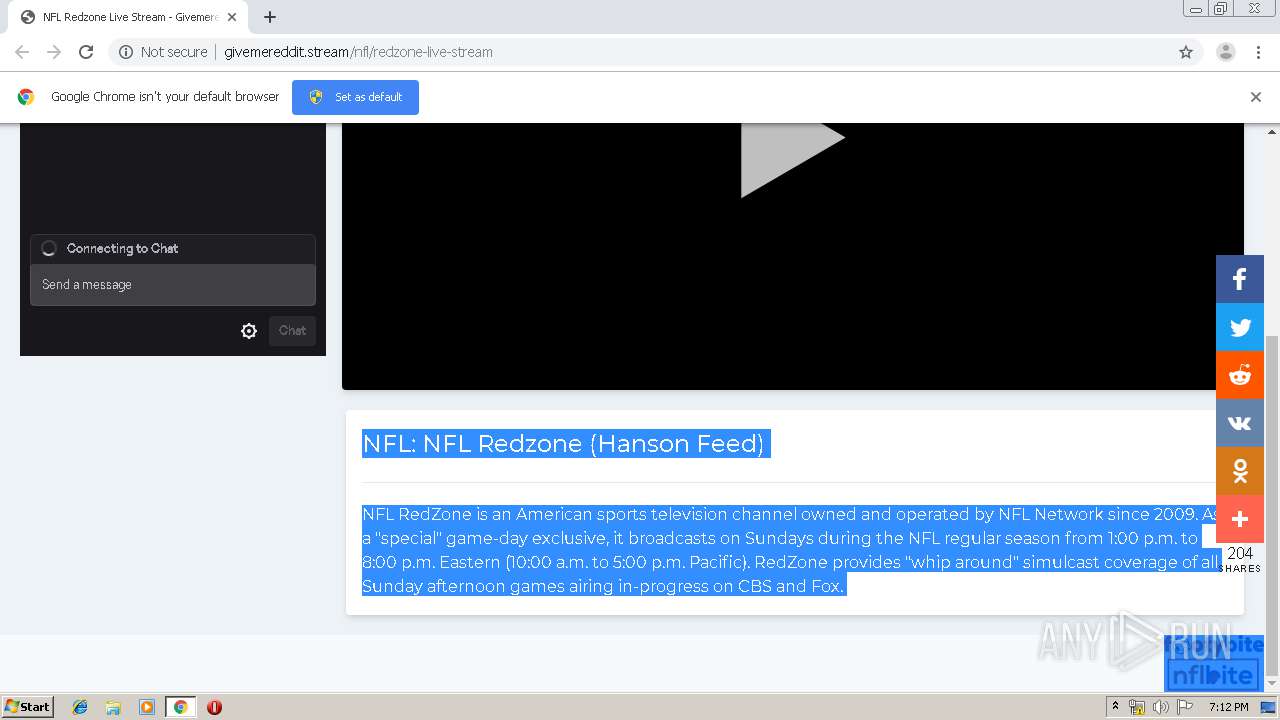
Task: View Not secure site information
Action: (163, 52)
